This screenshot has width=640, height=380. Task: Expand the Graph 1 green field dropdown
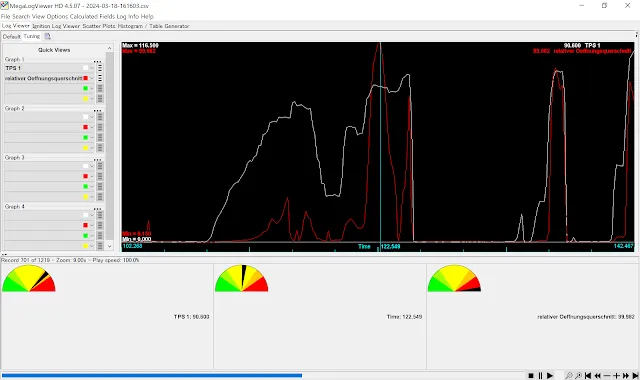click(92, 88)
